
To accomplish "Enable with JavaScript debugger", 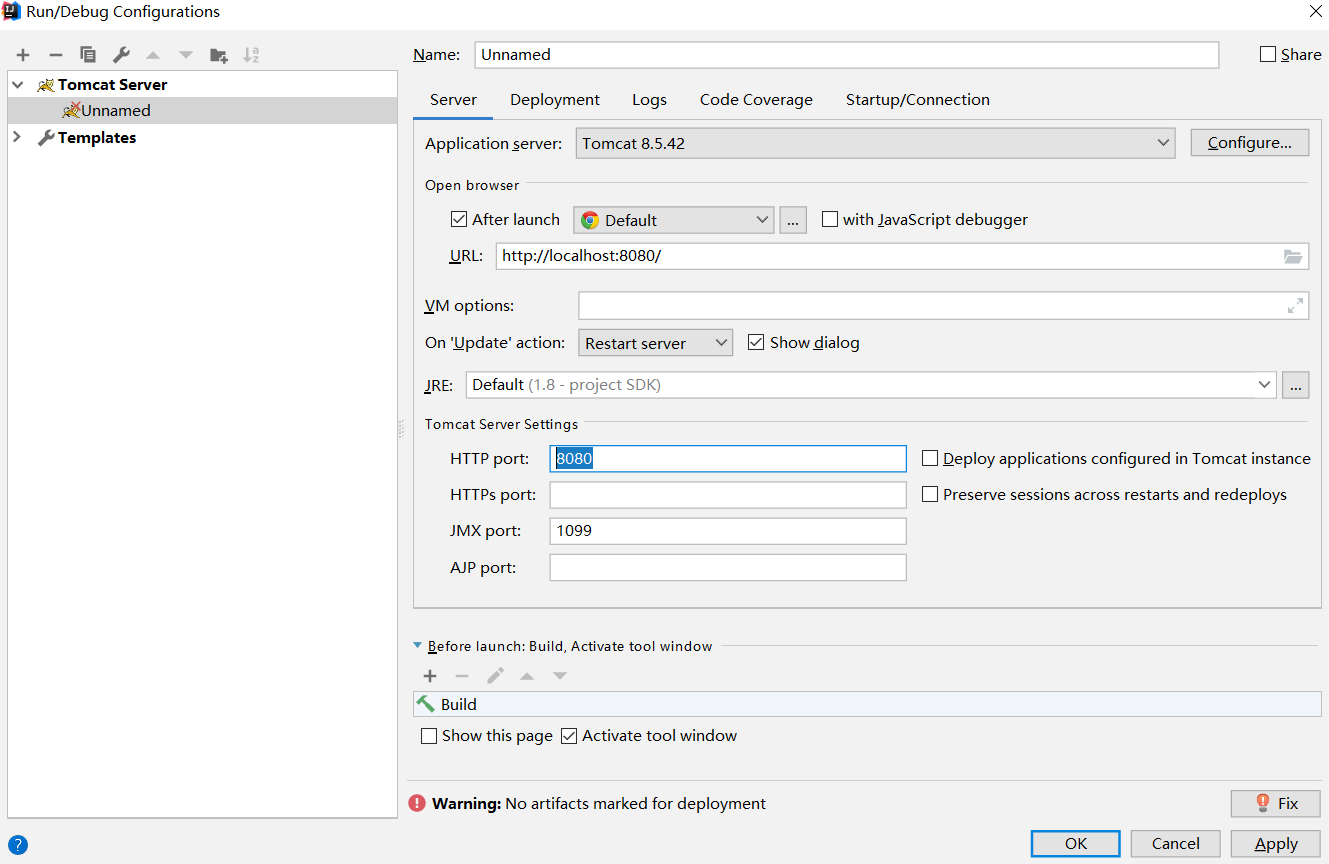I will pos(829,219).
